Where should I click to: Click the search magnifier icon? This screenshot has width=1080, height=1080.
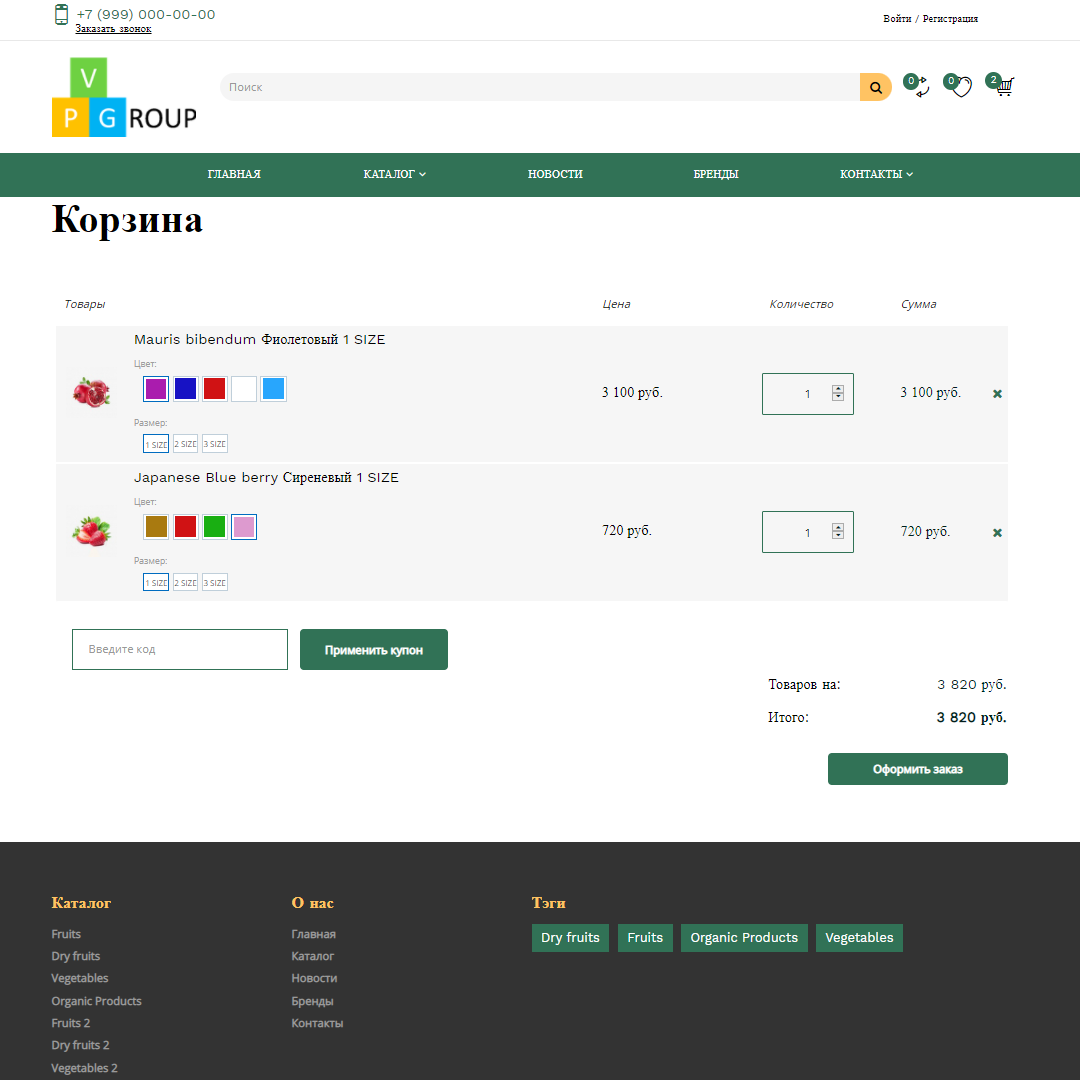875,87
